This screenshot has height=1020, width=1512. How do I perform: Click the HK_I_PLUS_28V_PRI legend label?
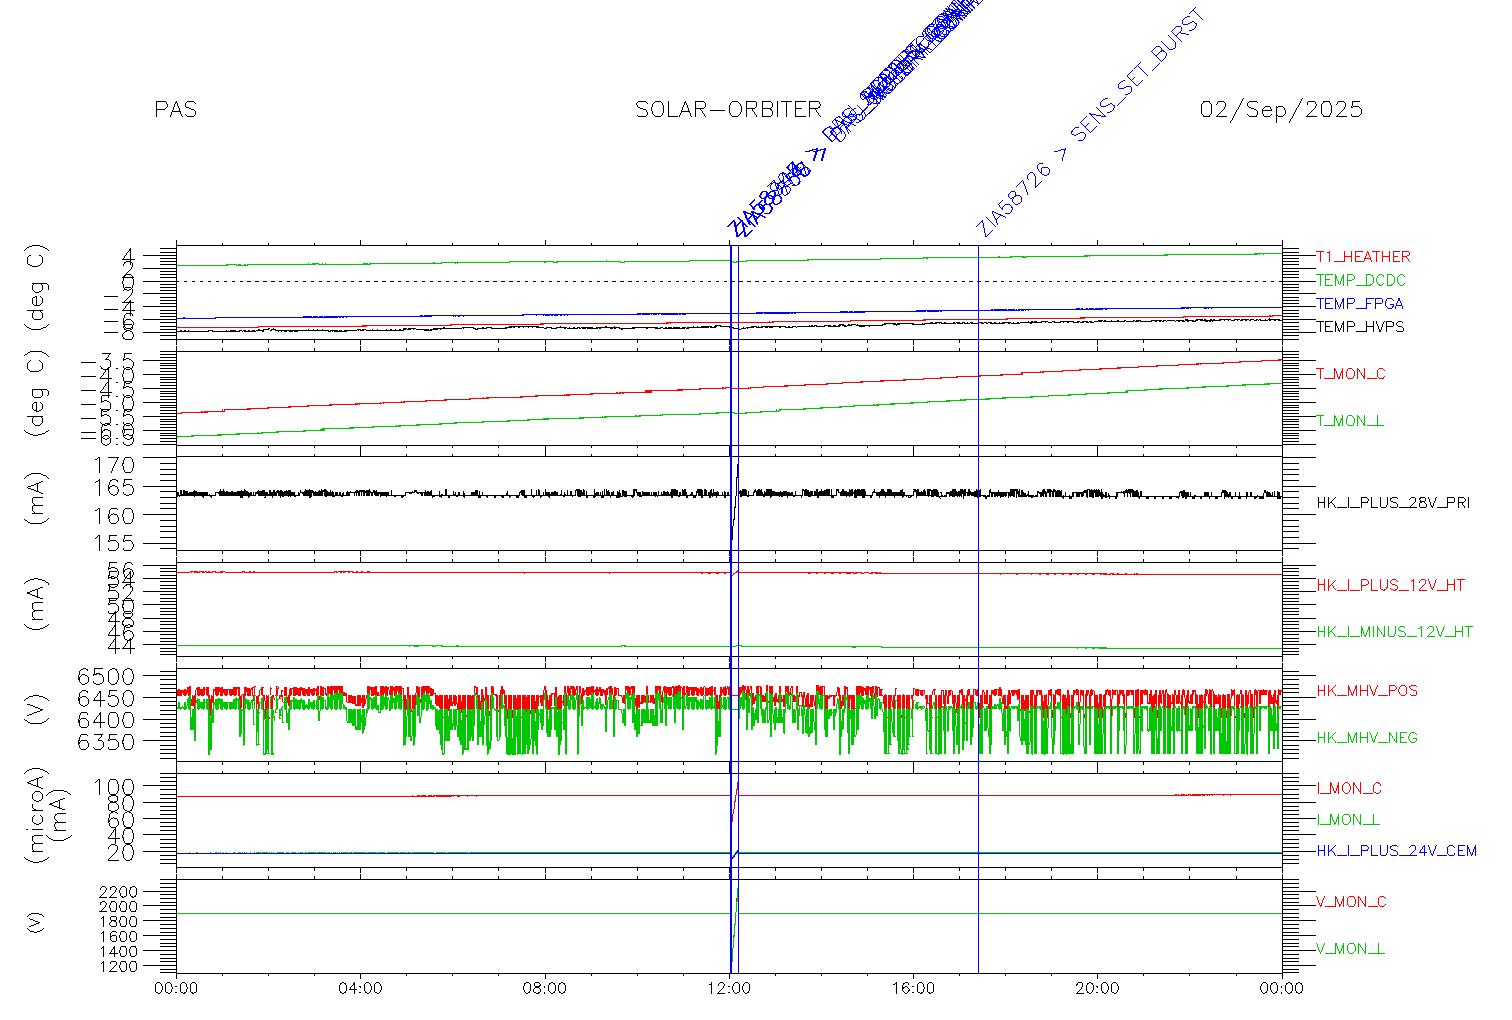click(1393, 503)
